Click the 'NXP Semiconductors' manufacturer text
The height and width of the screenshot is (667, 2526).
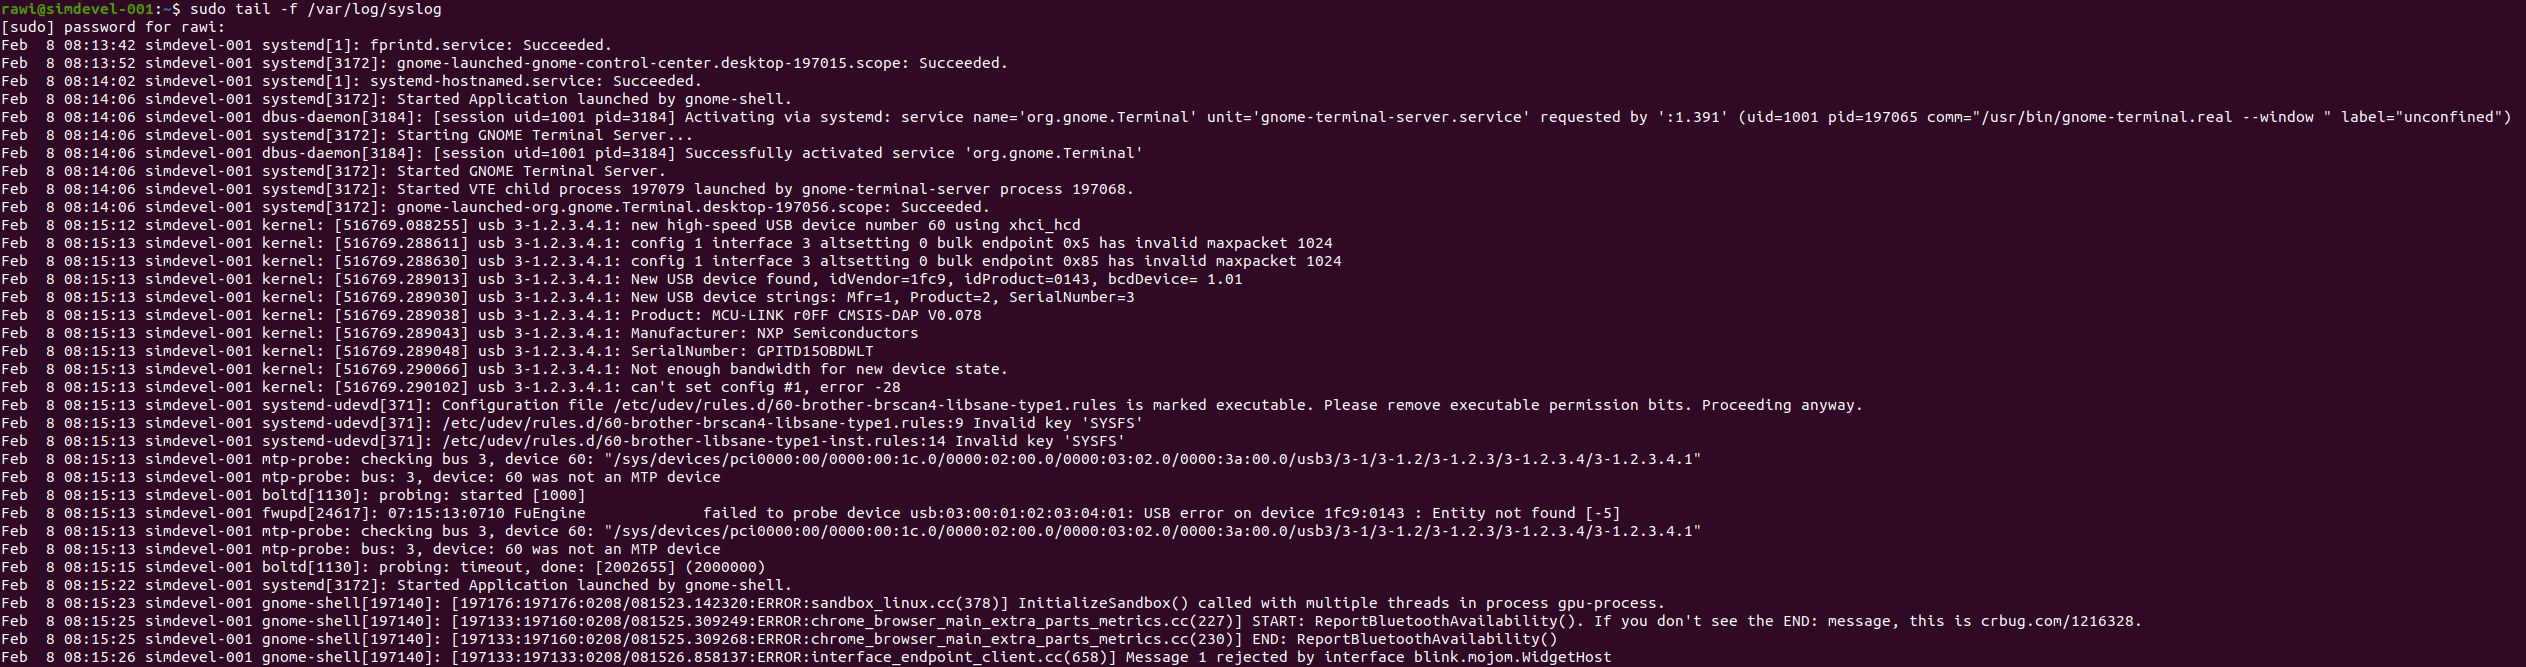[x=855, y=333]
